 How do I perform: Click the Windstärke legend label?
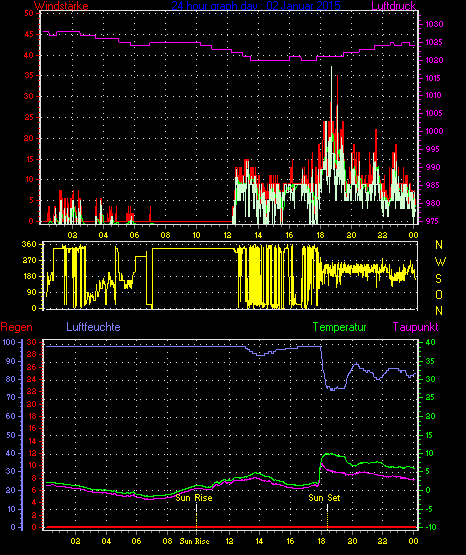pos(61,5)
